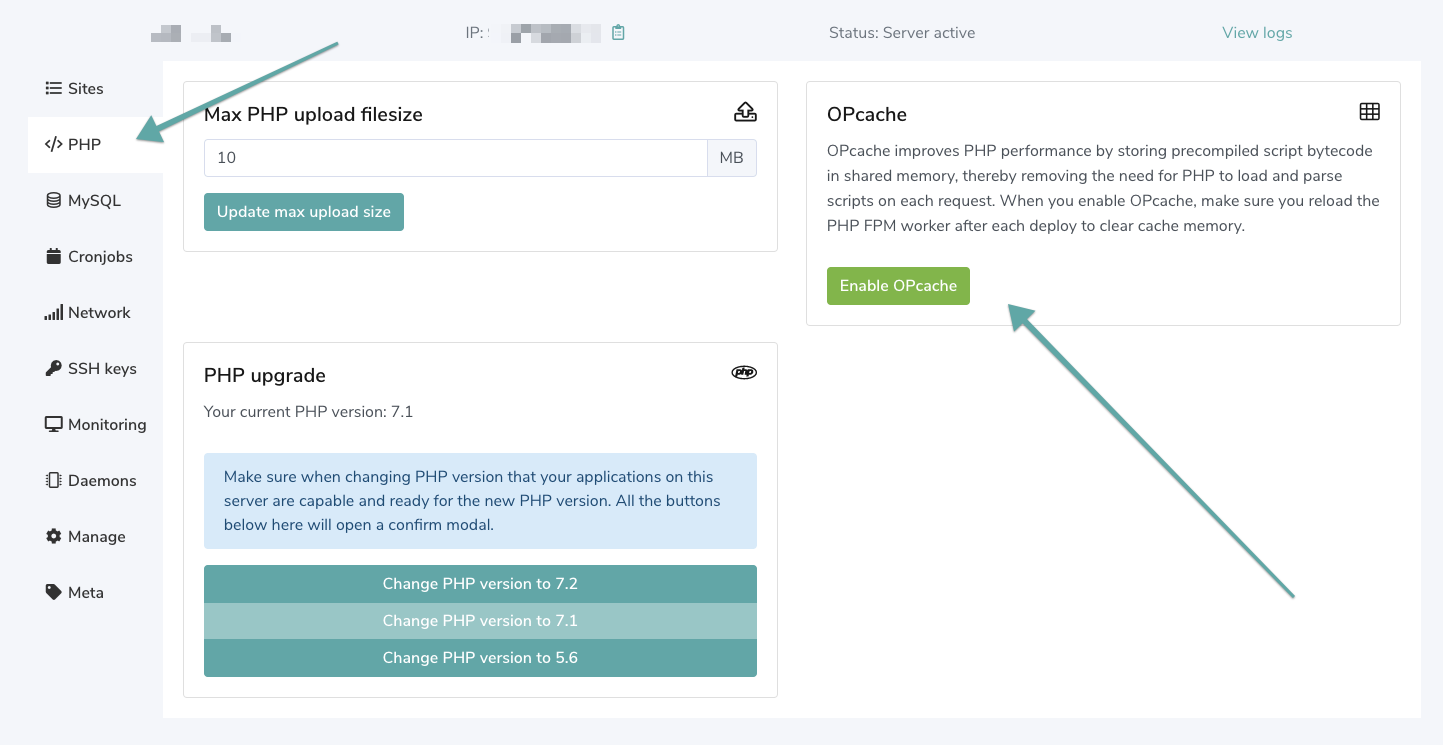
Task: Open the Monitoring section
Action: [x=96, y=424]
